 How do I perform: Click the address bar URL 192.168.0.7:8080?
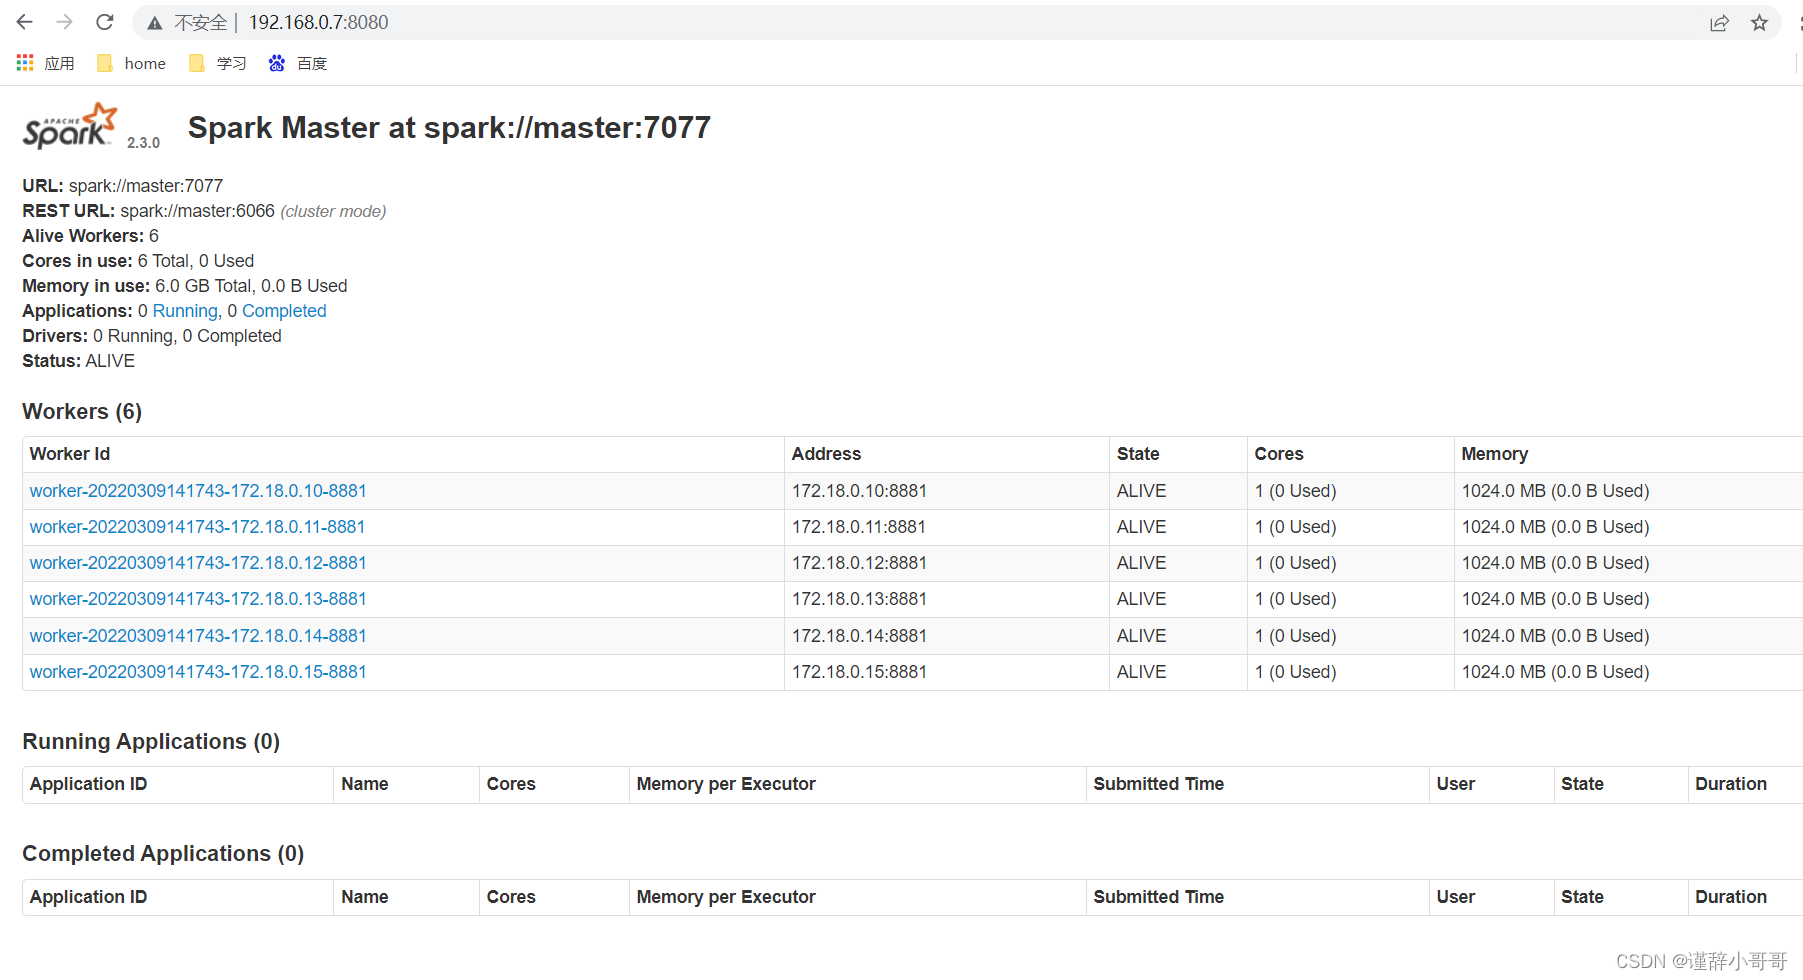coord(318,22)
